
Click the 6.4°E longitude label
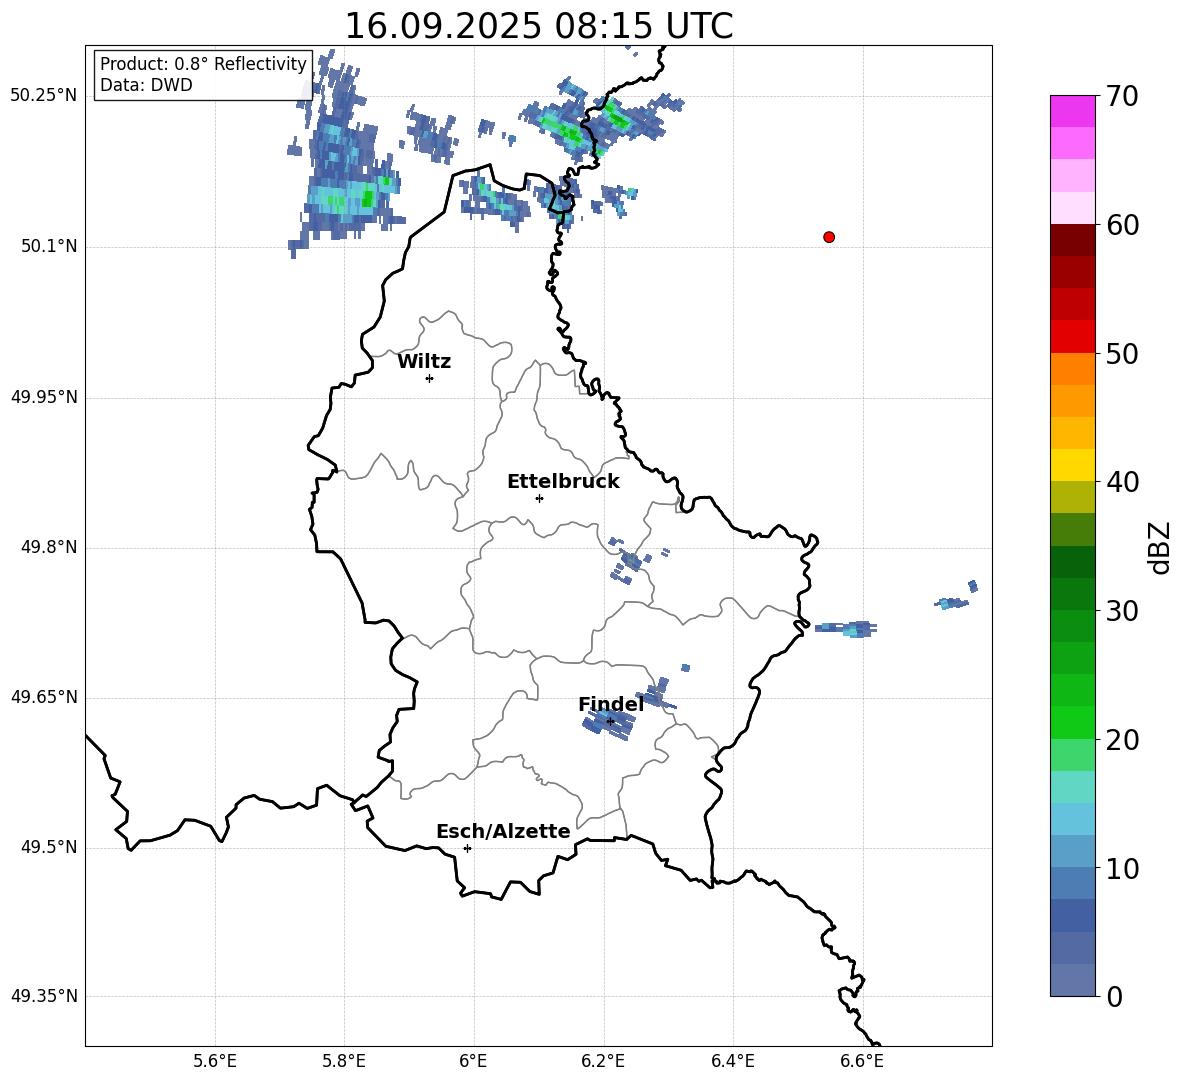coord(733,1061)
